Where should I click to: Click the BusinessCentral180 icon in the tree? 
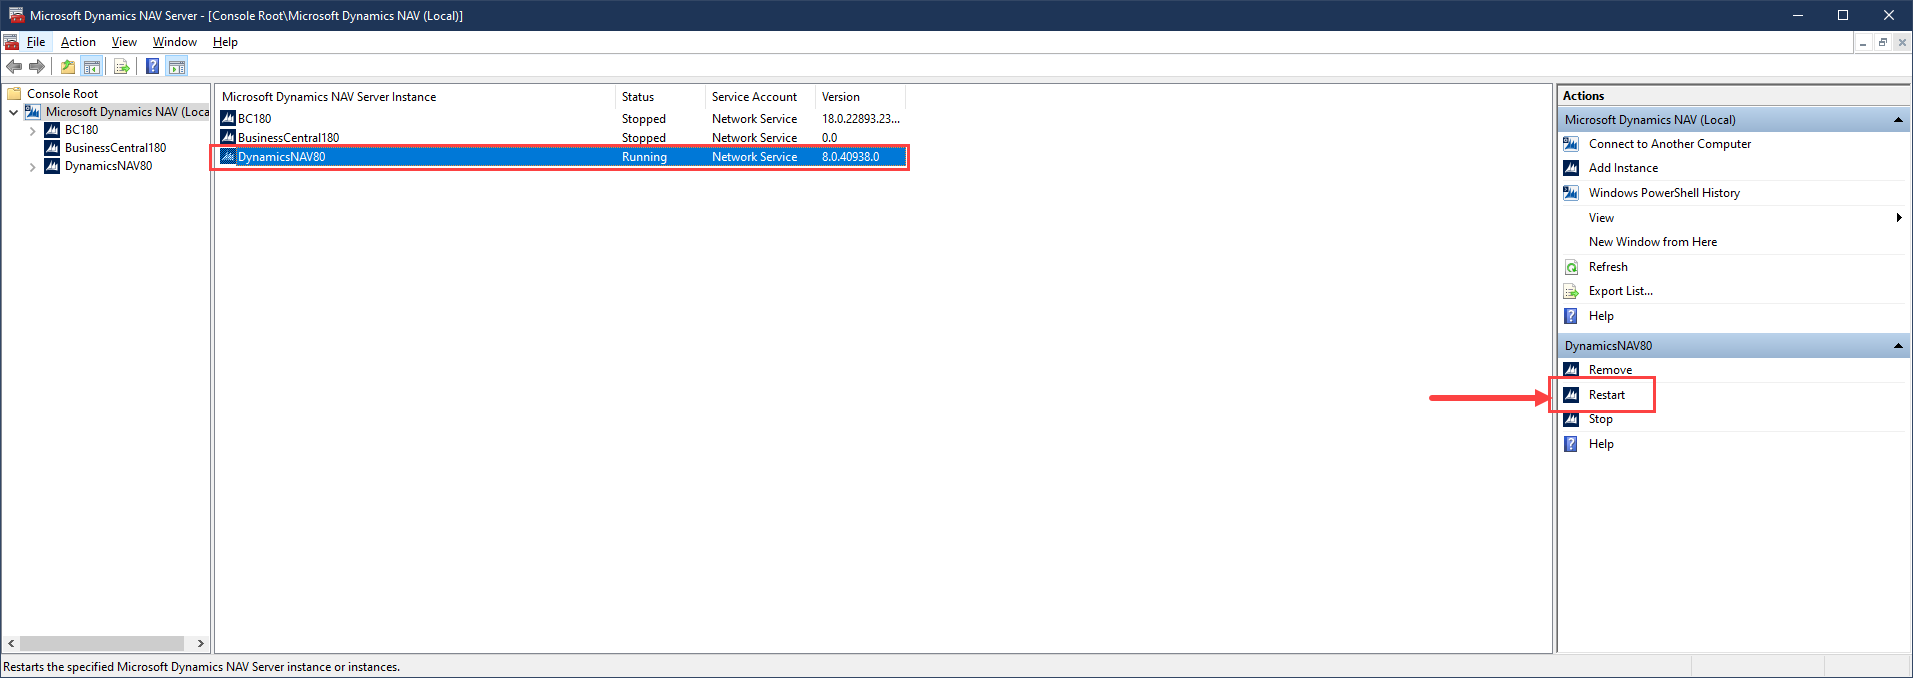point(52,148)
